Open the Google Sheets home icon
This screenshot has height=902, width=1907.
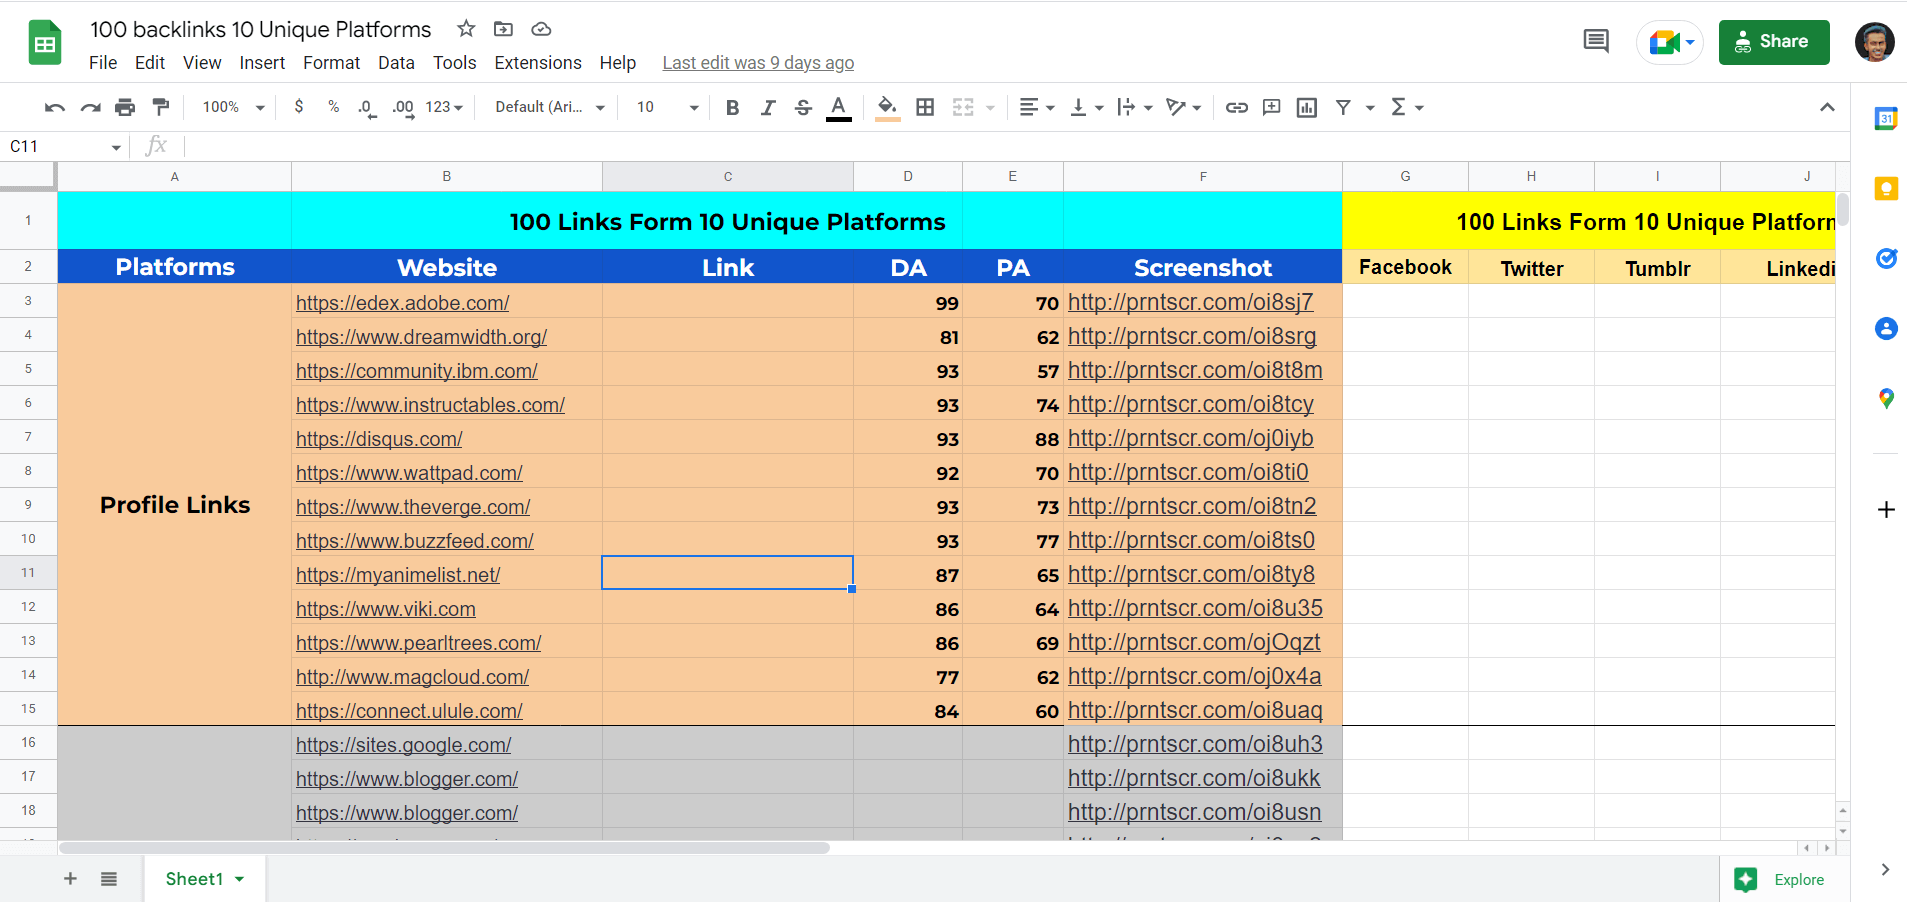click(x=45, y=42)
